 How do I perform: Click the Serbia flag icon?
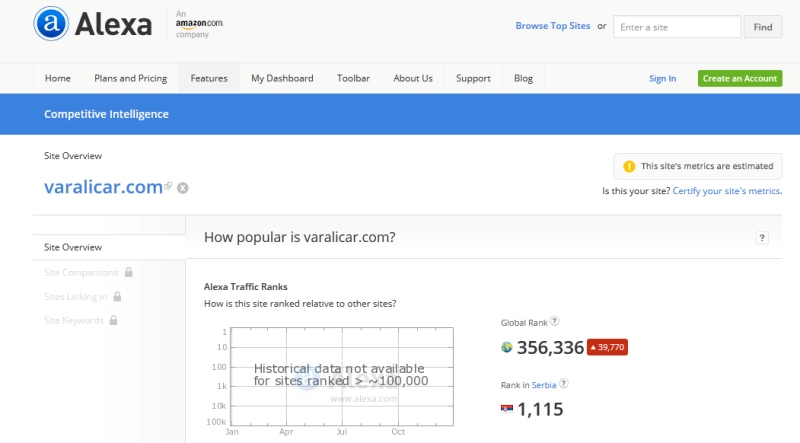point(507,409)
